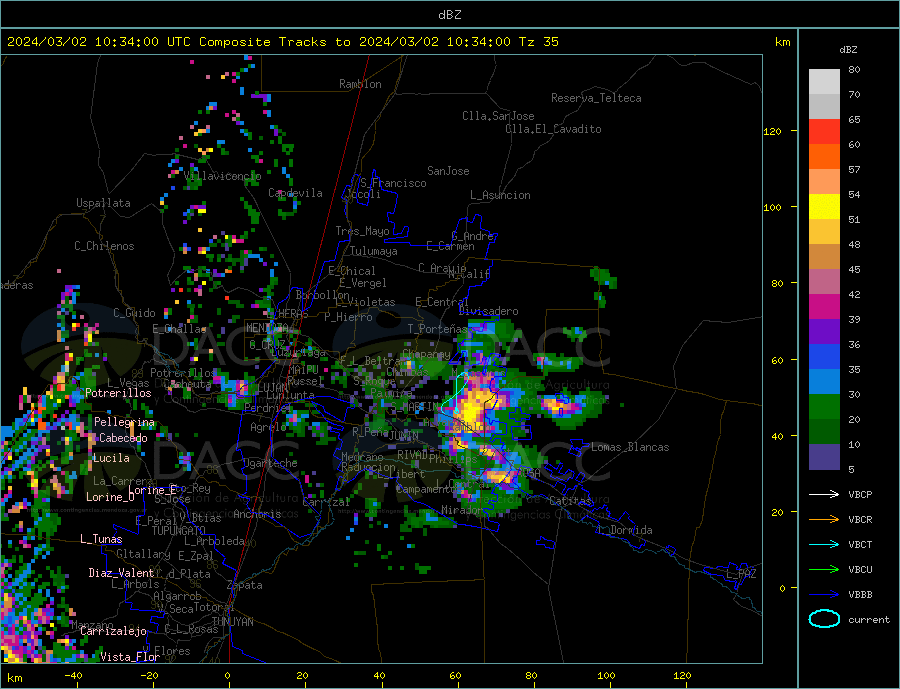Image resolution: width=900 pixels, height=689 pixels.
Task: Click the 'Tz 35' text in the header
Action: (538, 42)
